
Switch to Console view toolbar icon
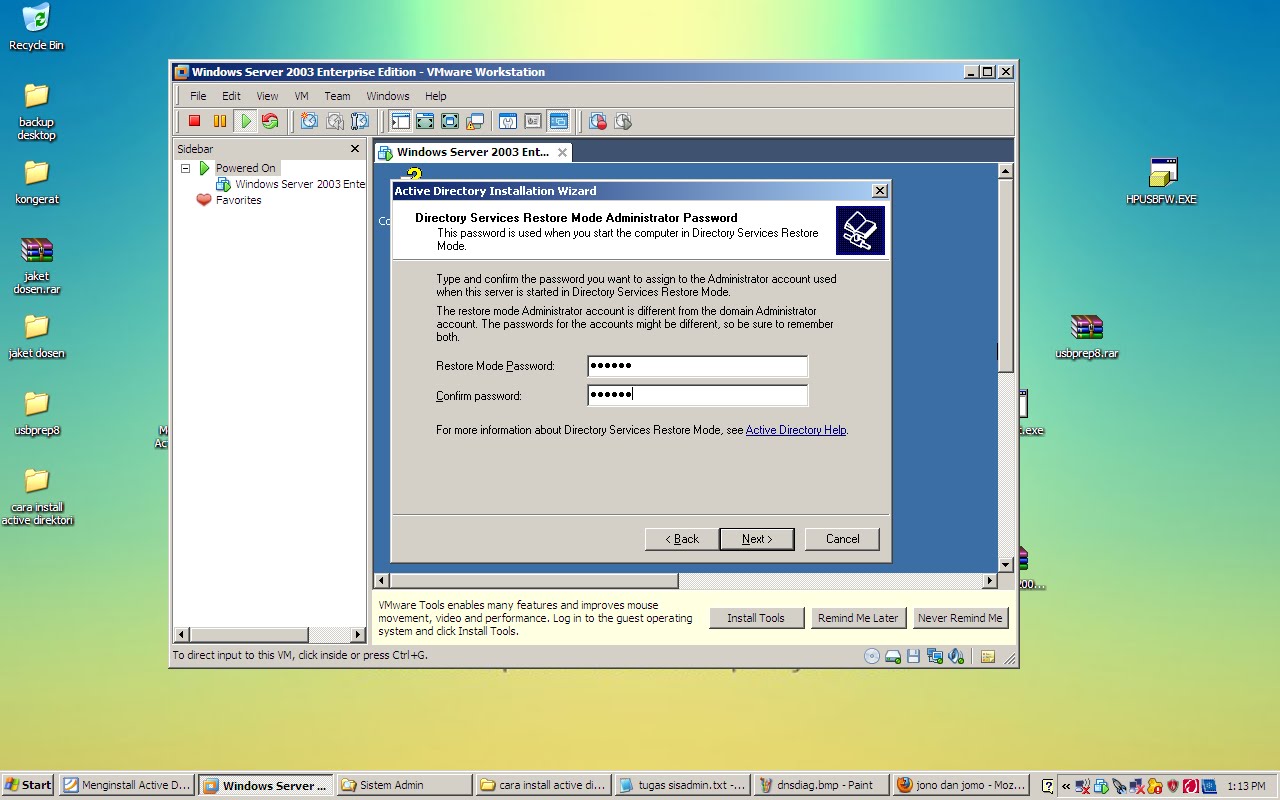click(558, 121)
